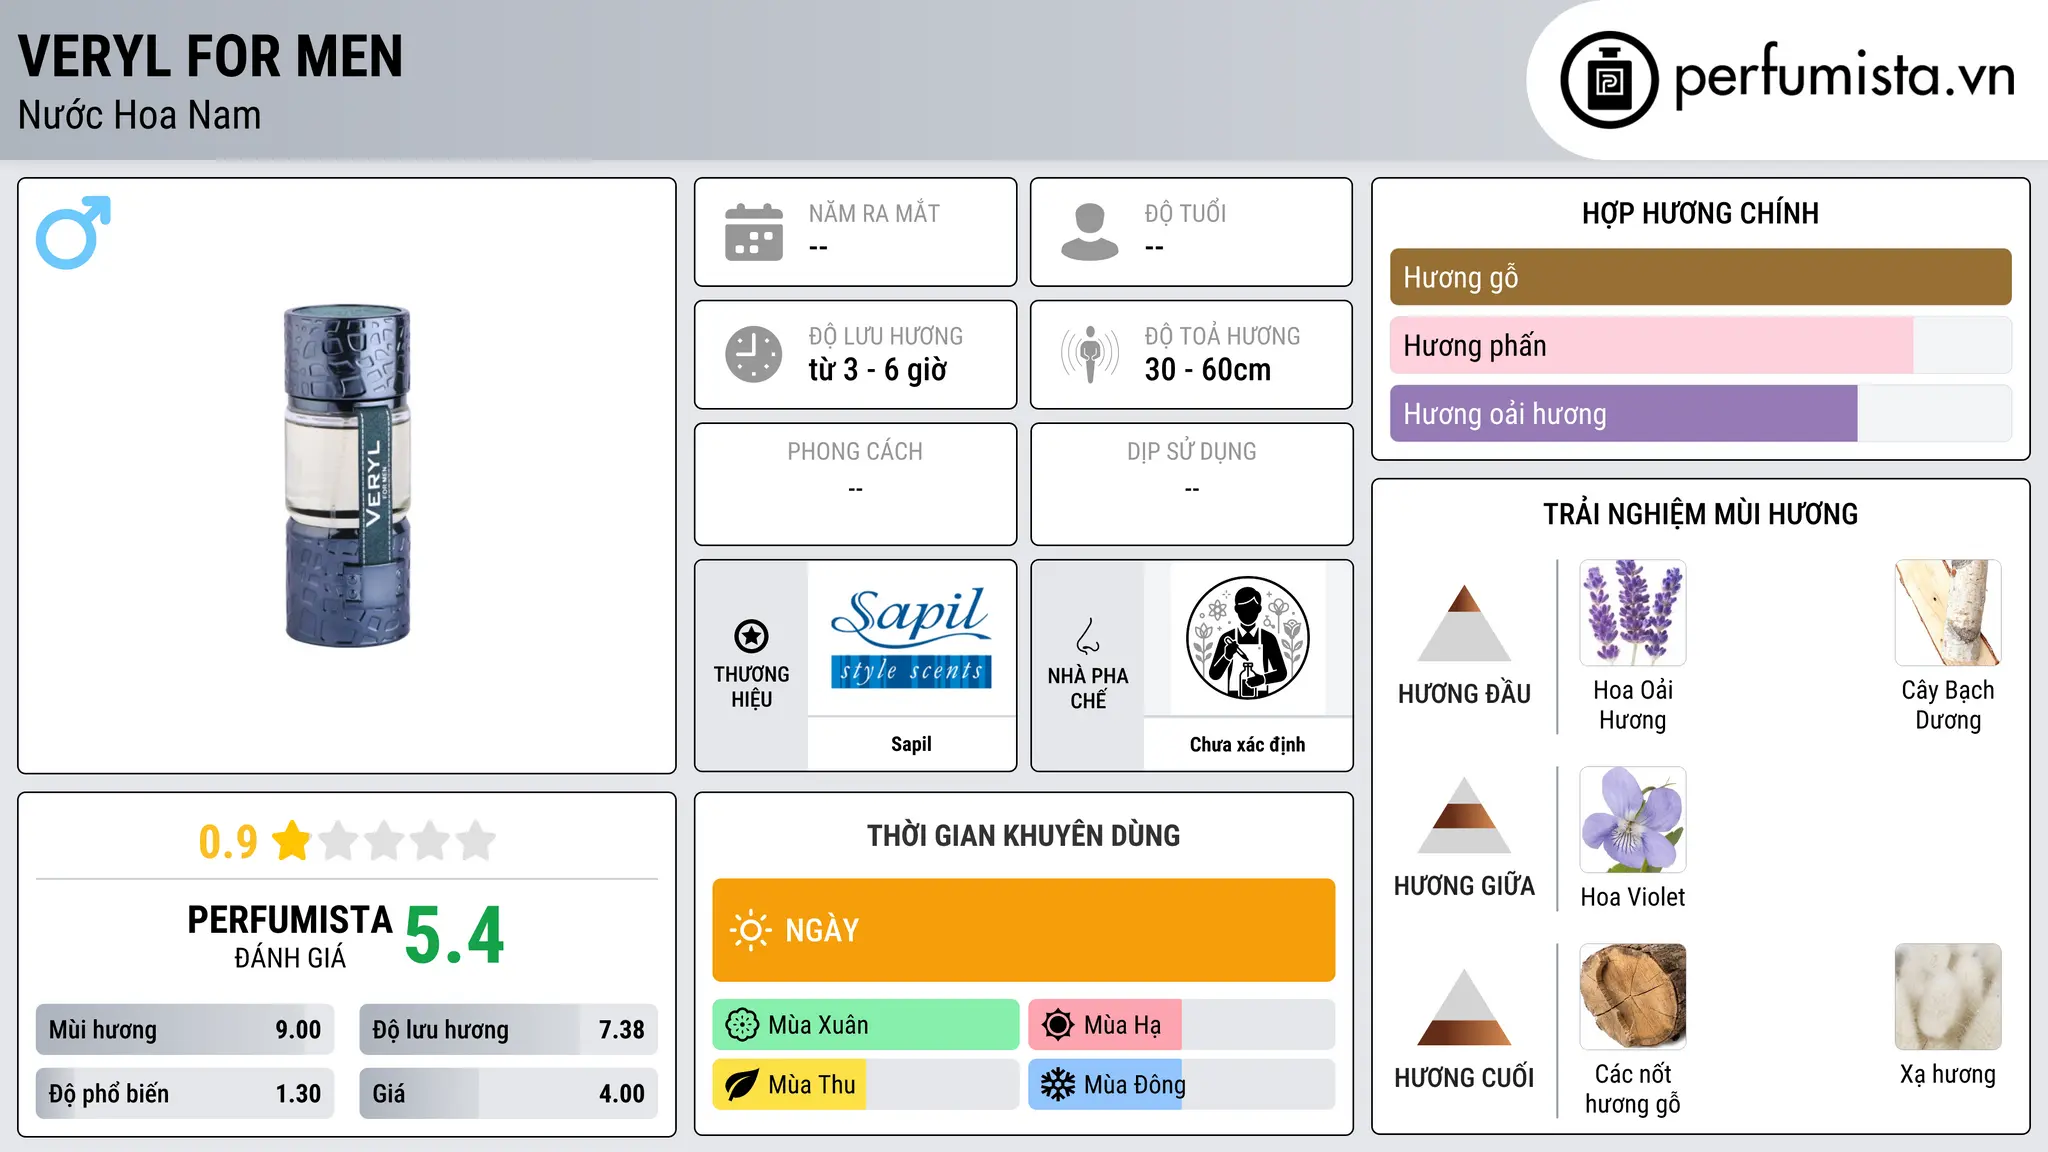Click the spring flower icon
The height and width of the screenshot is (1152, 2048).
pos(742,1025)
